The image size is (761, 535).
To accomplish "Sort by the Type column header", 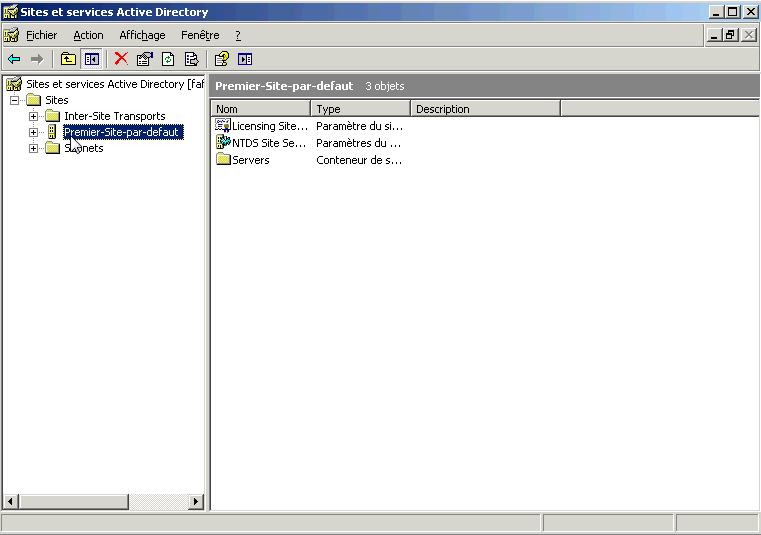I will click(x=361, y=109).
